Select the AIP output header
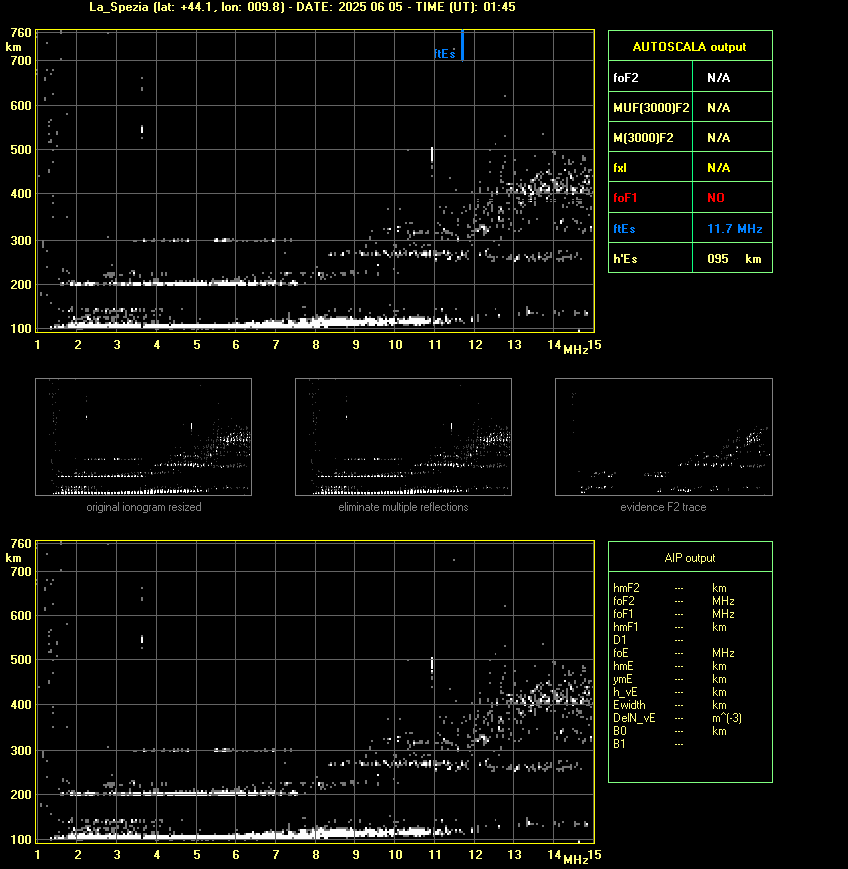Screen dimensions: 848x869 pos(689,558)
